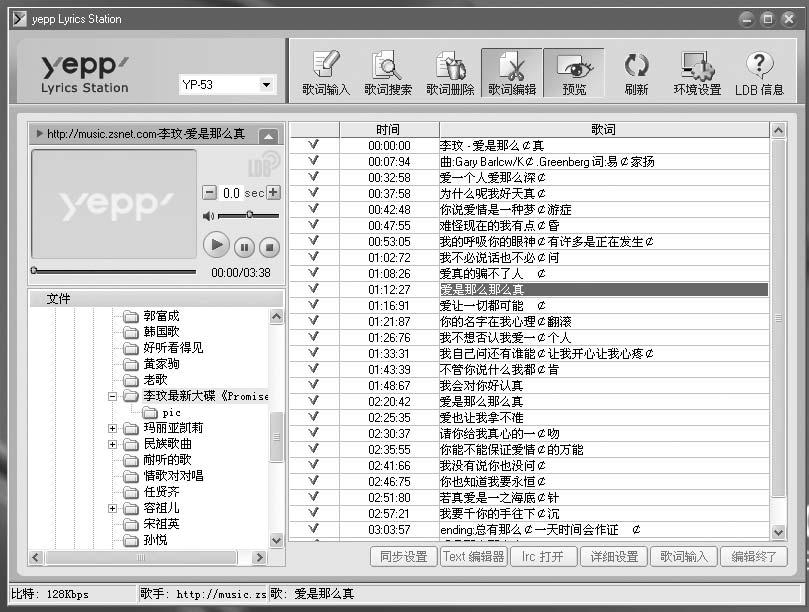Open 详细设置 detailed settings
This screenshot has width=809, height=612.
click(614, 557)
